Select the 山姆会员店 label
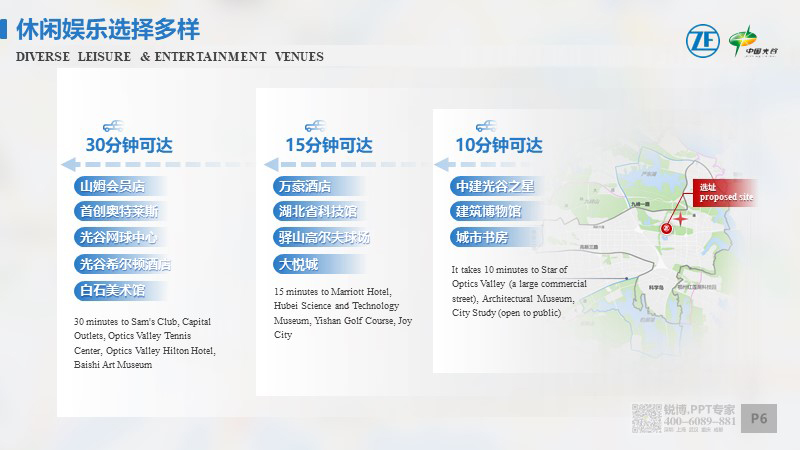The height and width of the screenshot is (450, 800). coord(113,186)
